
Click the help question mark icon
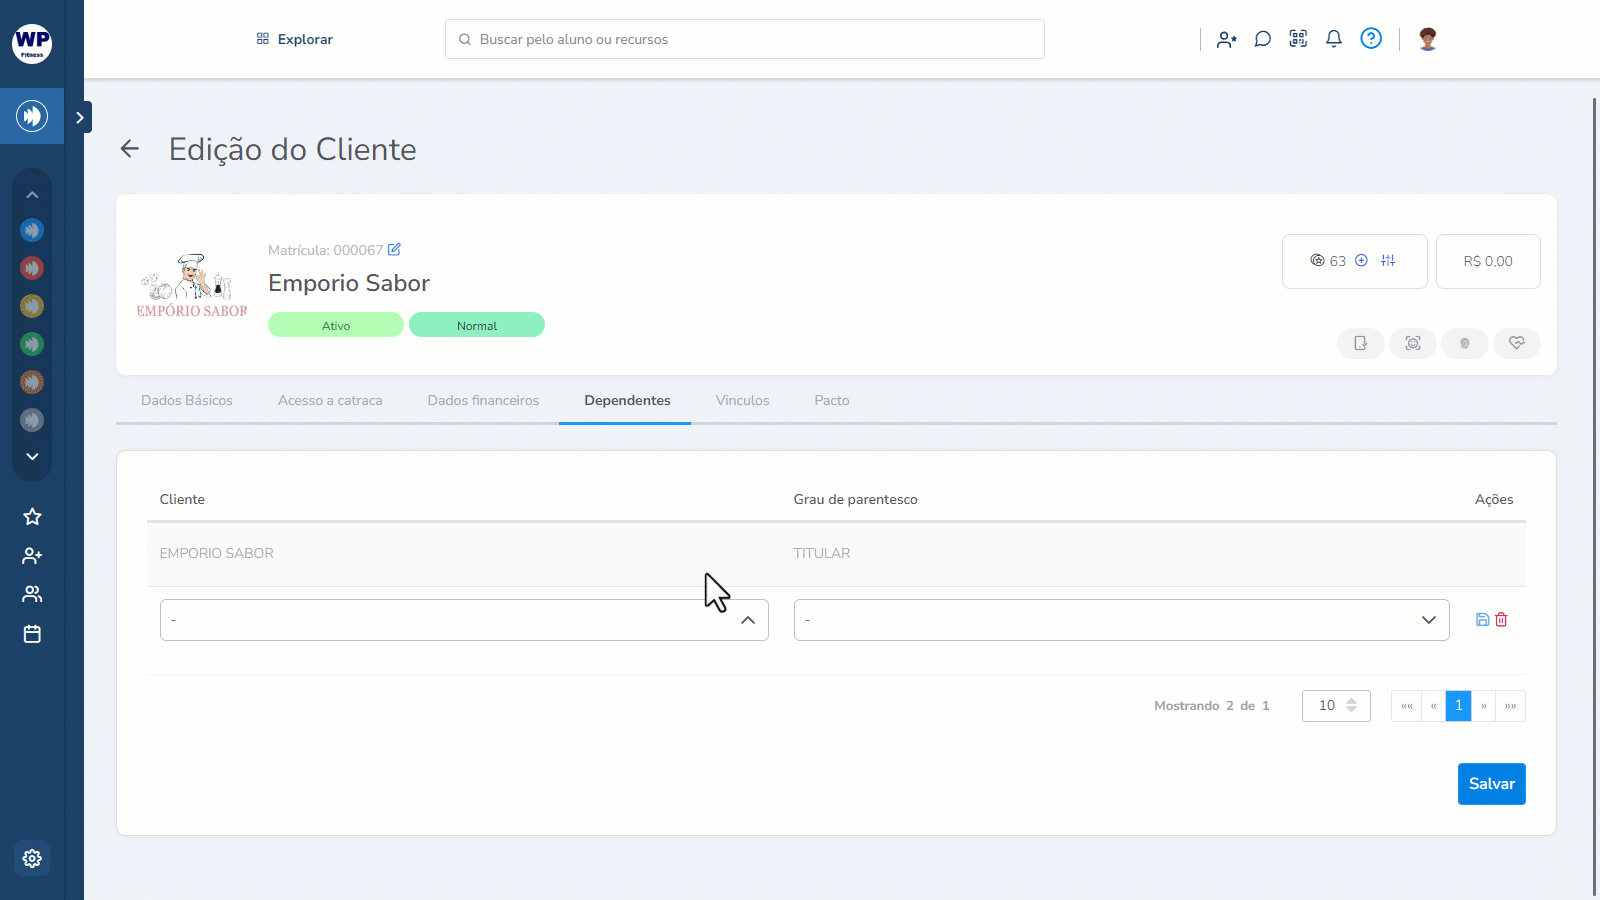click(1371, 39)
